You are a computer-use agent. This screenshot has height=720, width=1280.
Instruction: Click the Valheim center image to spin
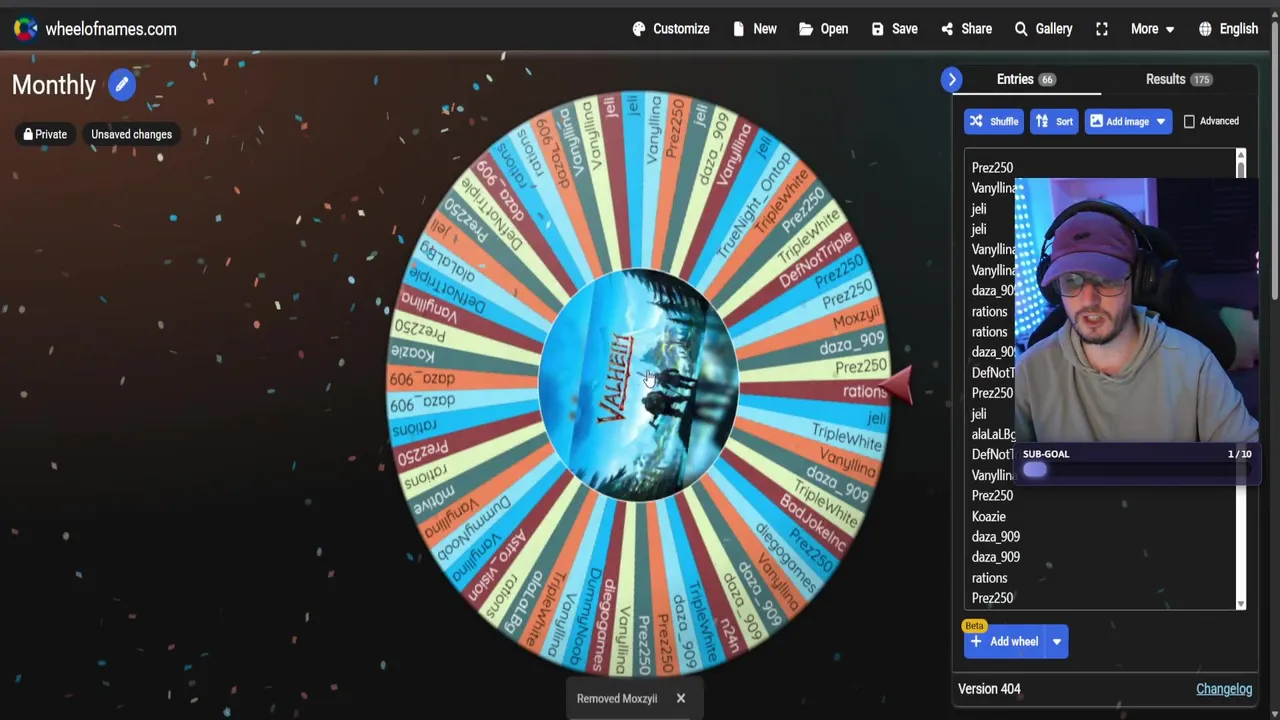(x=638, y=385)
